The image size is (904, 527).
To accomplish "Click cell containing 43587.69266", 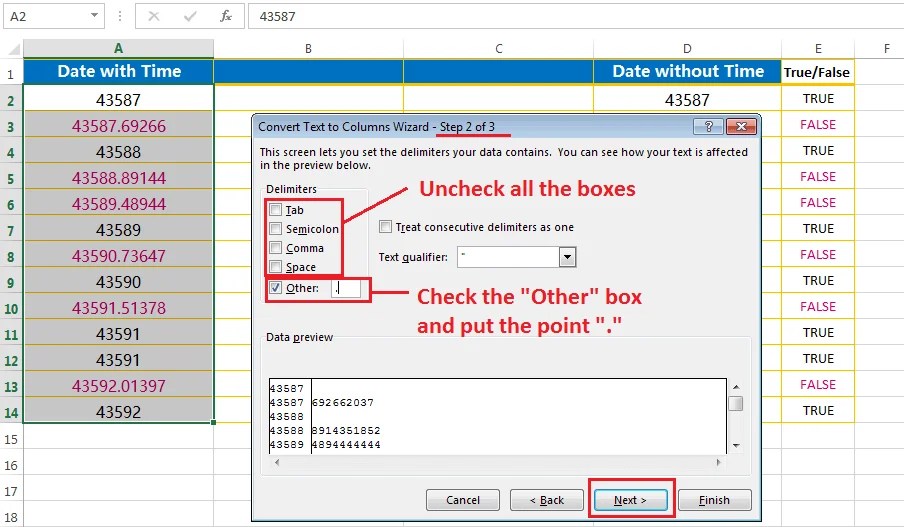I will pyautogui.click(x=118, y=126).
